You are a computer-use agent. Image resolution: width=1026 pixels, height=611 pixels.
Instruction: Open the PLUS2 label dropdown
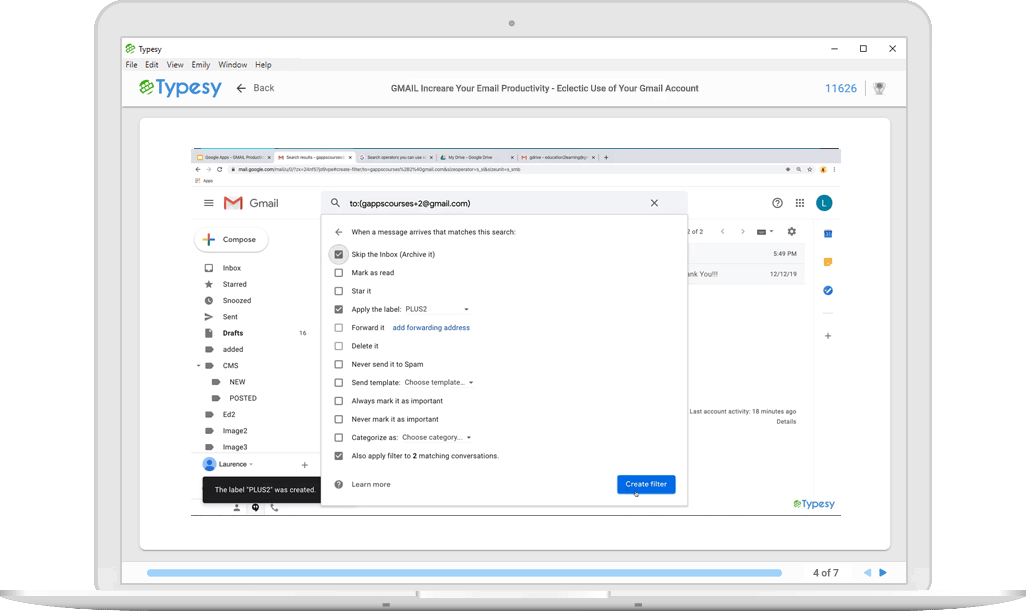437,309
